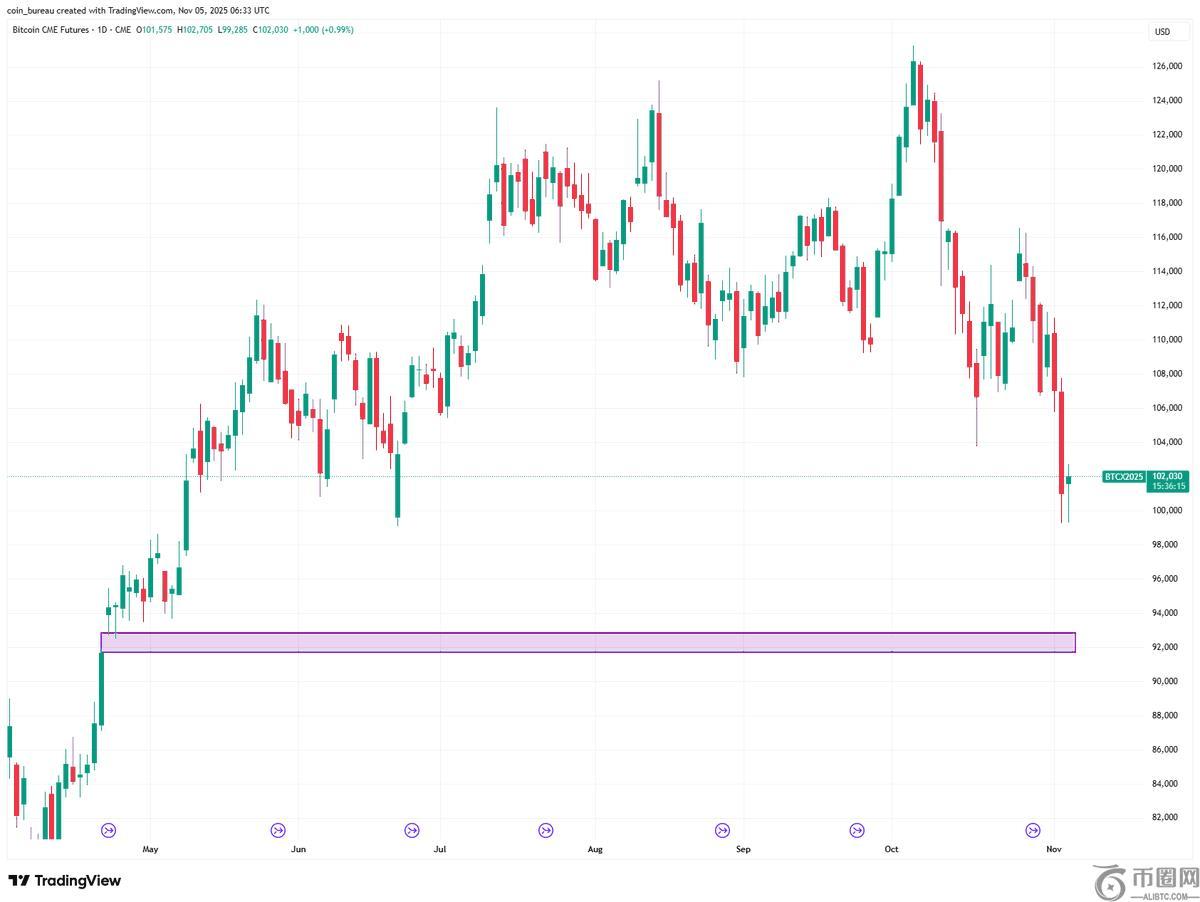
Task: Click the contract marker icon left of Oct
Action: click(857, 830)
